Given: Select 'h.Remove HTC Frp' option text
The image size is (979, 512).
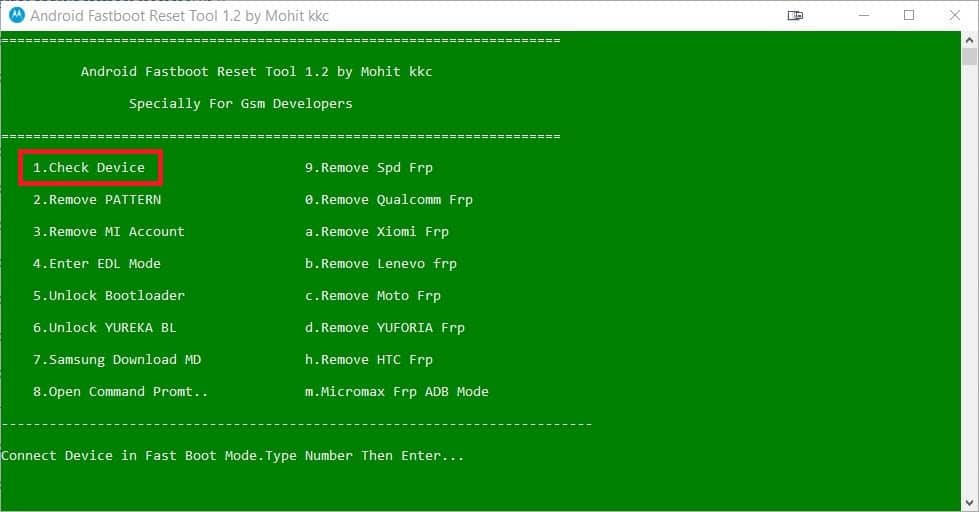Looking at the screenshot, I should click(x=368, y=360).
